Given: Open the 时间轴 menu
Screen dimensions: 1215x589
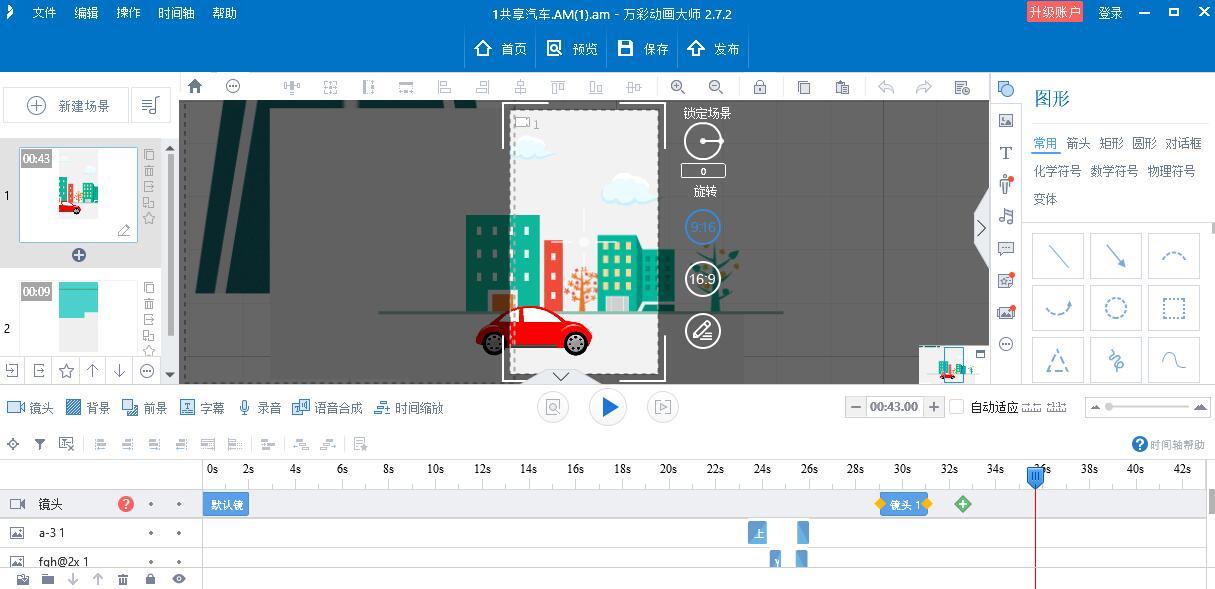Looking at the screenshot, I should pos(176,13).
